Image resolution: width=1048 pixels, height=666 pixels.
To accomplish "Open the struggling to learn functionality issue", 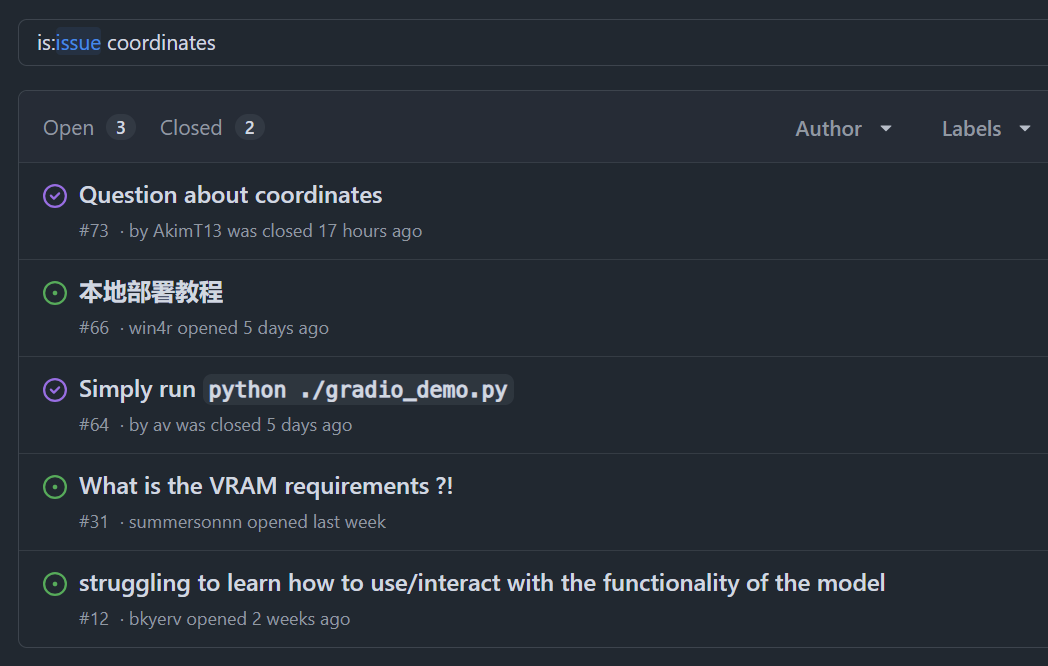I will [482, 583].
